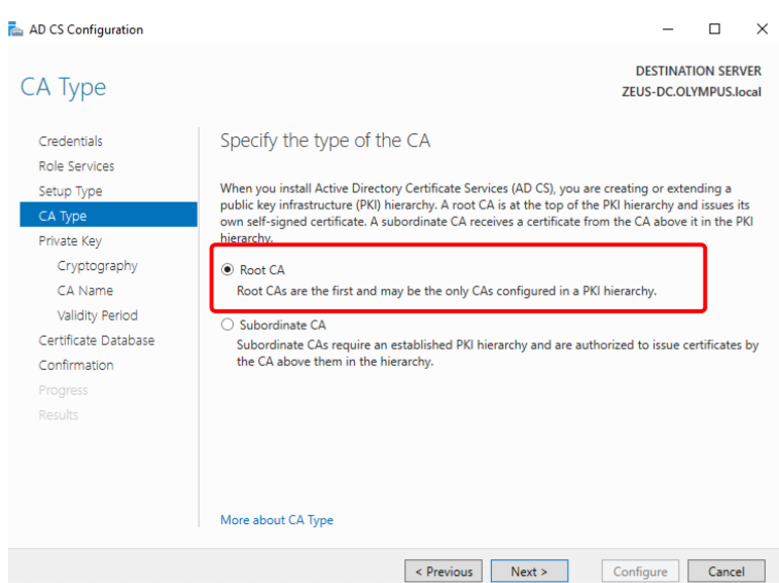Click the Previous button
The width and height of the screenshot is (779, 583).
pyautogui.click(x=443, y=571)
